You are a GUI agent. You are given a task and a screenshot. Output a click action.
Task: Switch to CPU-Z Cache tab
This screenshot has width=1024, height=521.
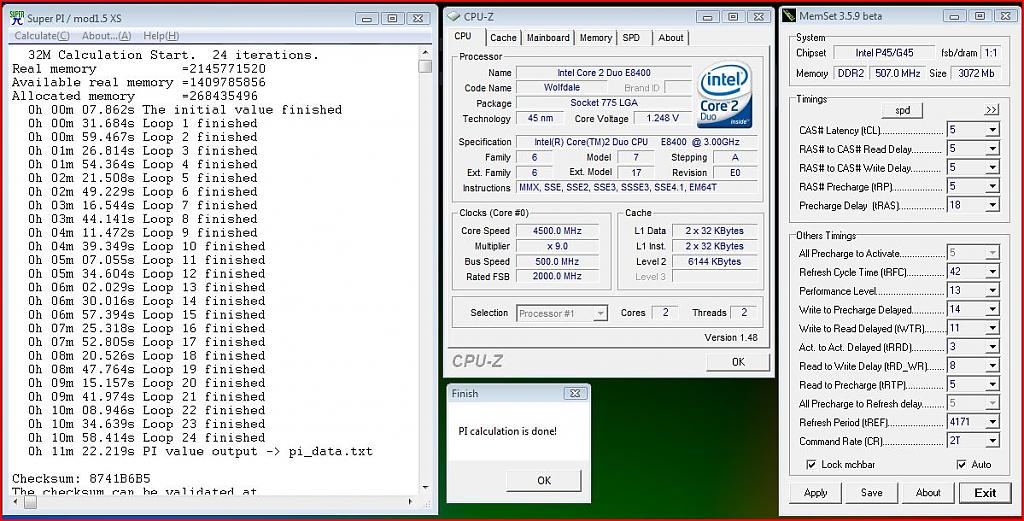(503, 38)
